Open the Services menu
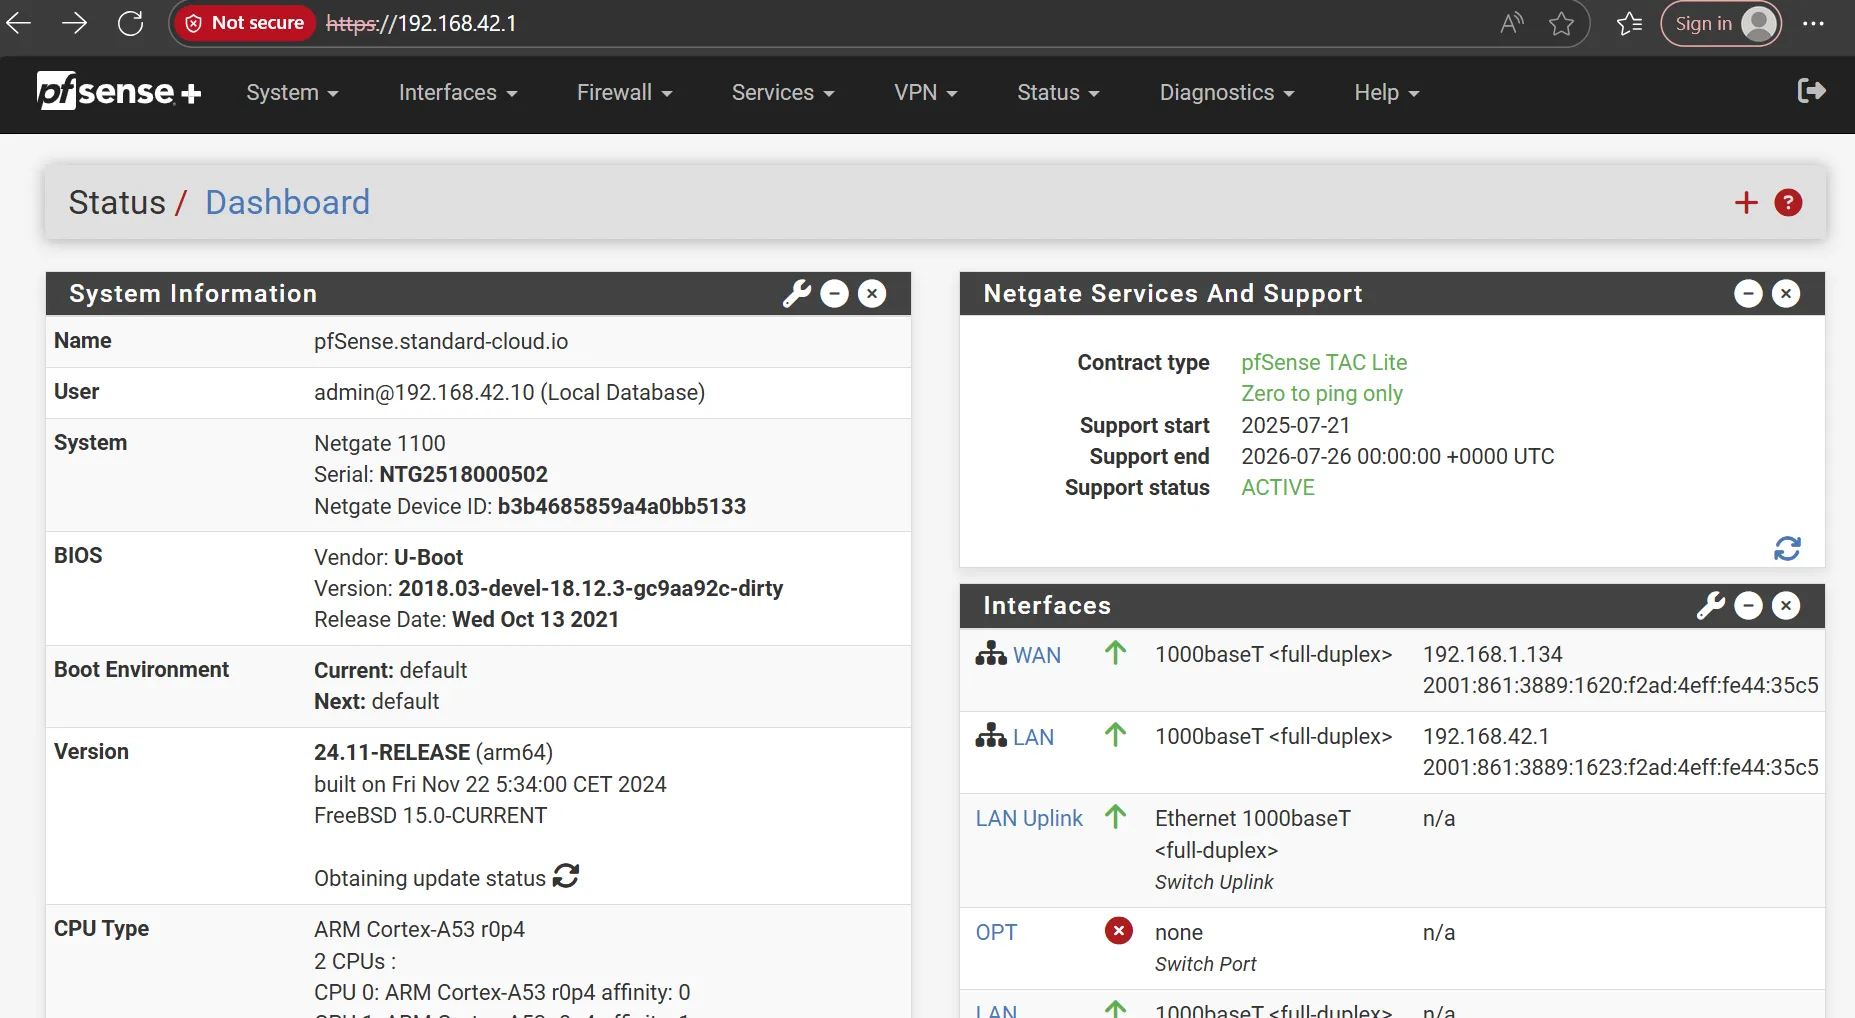 point(782,92)
